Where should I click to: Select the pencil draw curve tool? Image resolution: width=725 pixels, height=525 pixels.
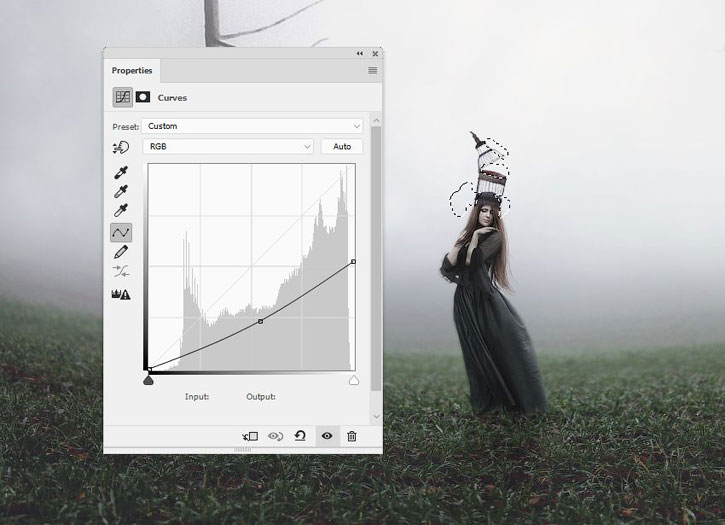pos(121,252)
